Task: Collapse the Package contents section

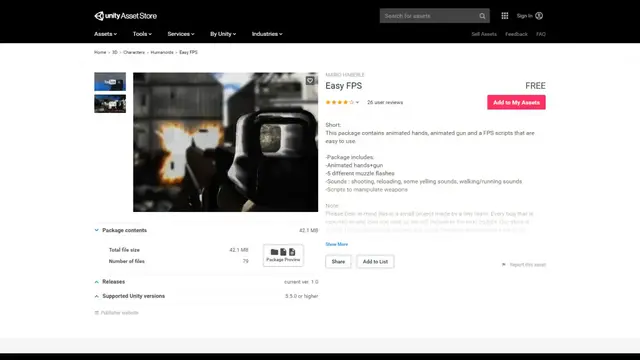Action: 97,230
